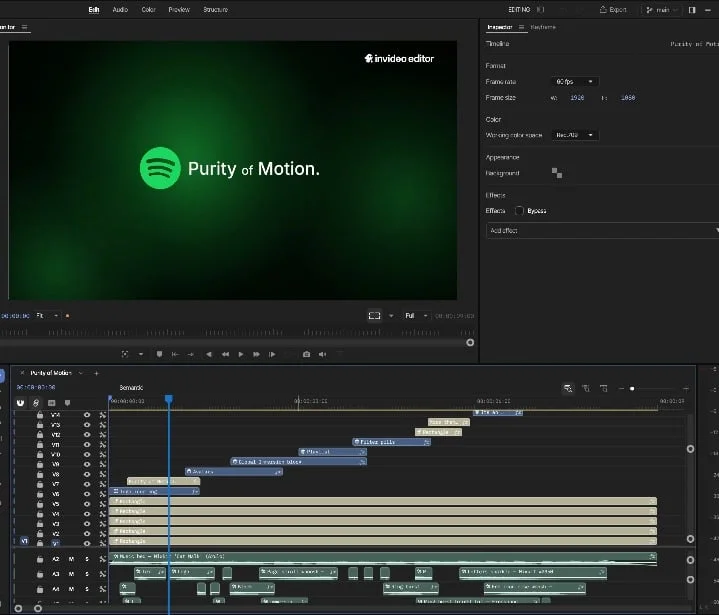
Task: Go to in point button
Action: pos(175,354)
